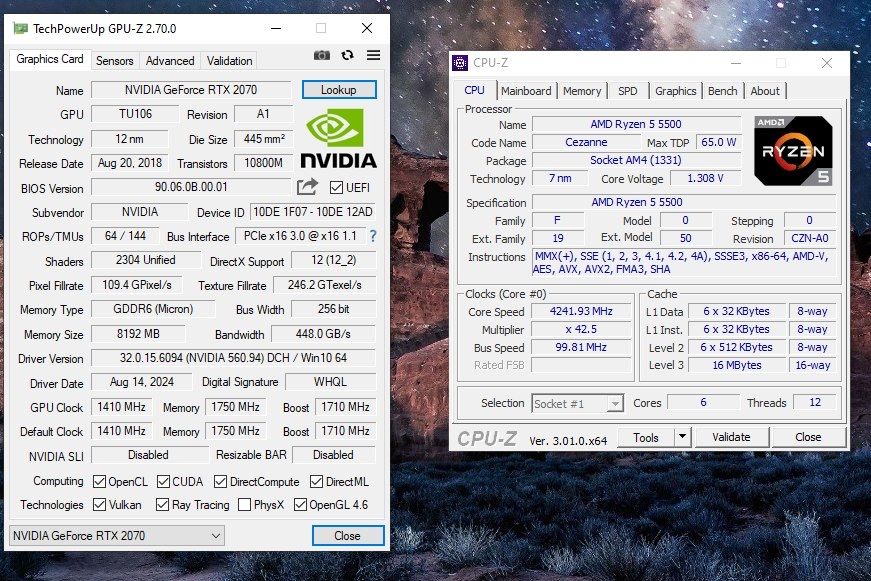Click the Validate button in CPU-Z

[732, 437]
